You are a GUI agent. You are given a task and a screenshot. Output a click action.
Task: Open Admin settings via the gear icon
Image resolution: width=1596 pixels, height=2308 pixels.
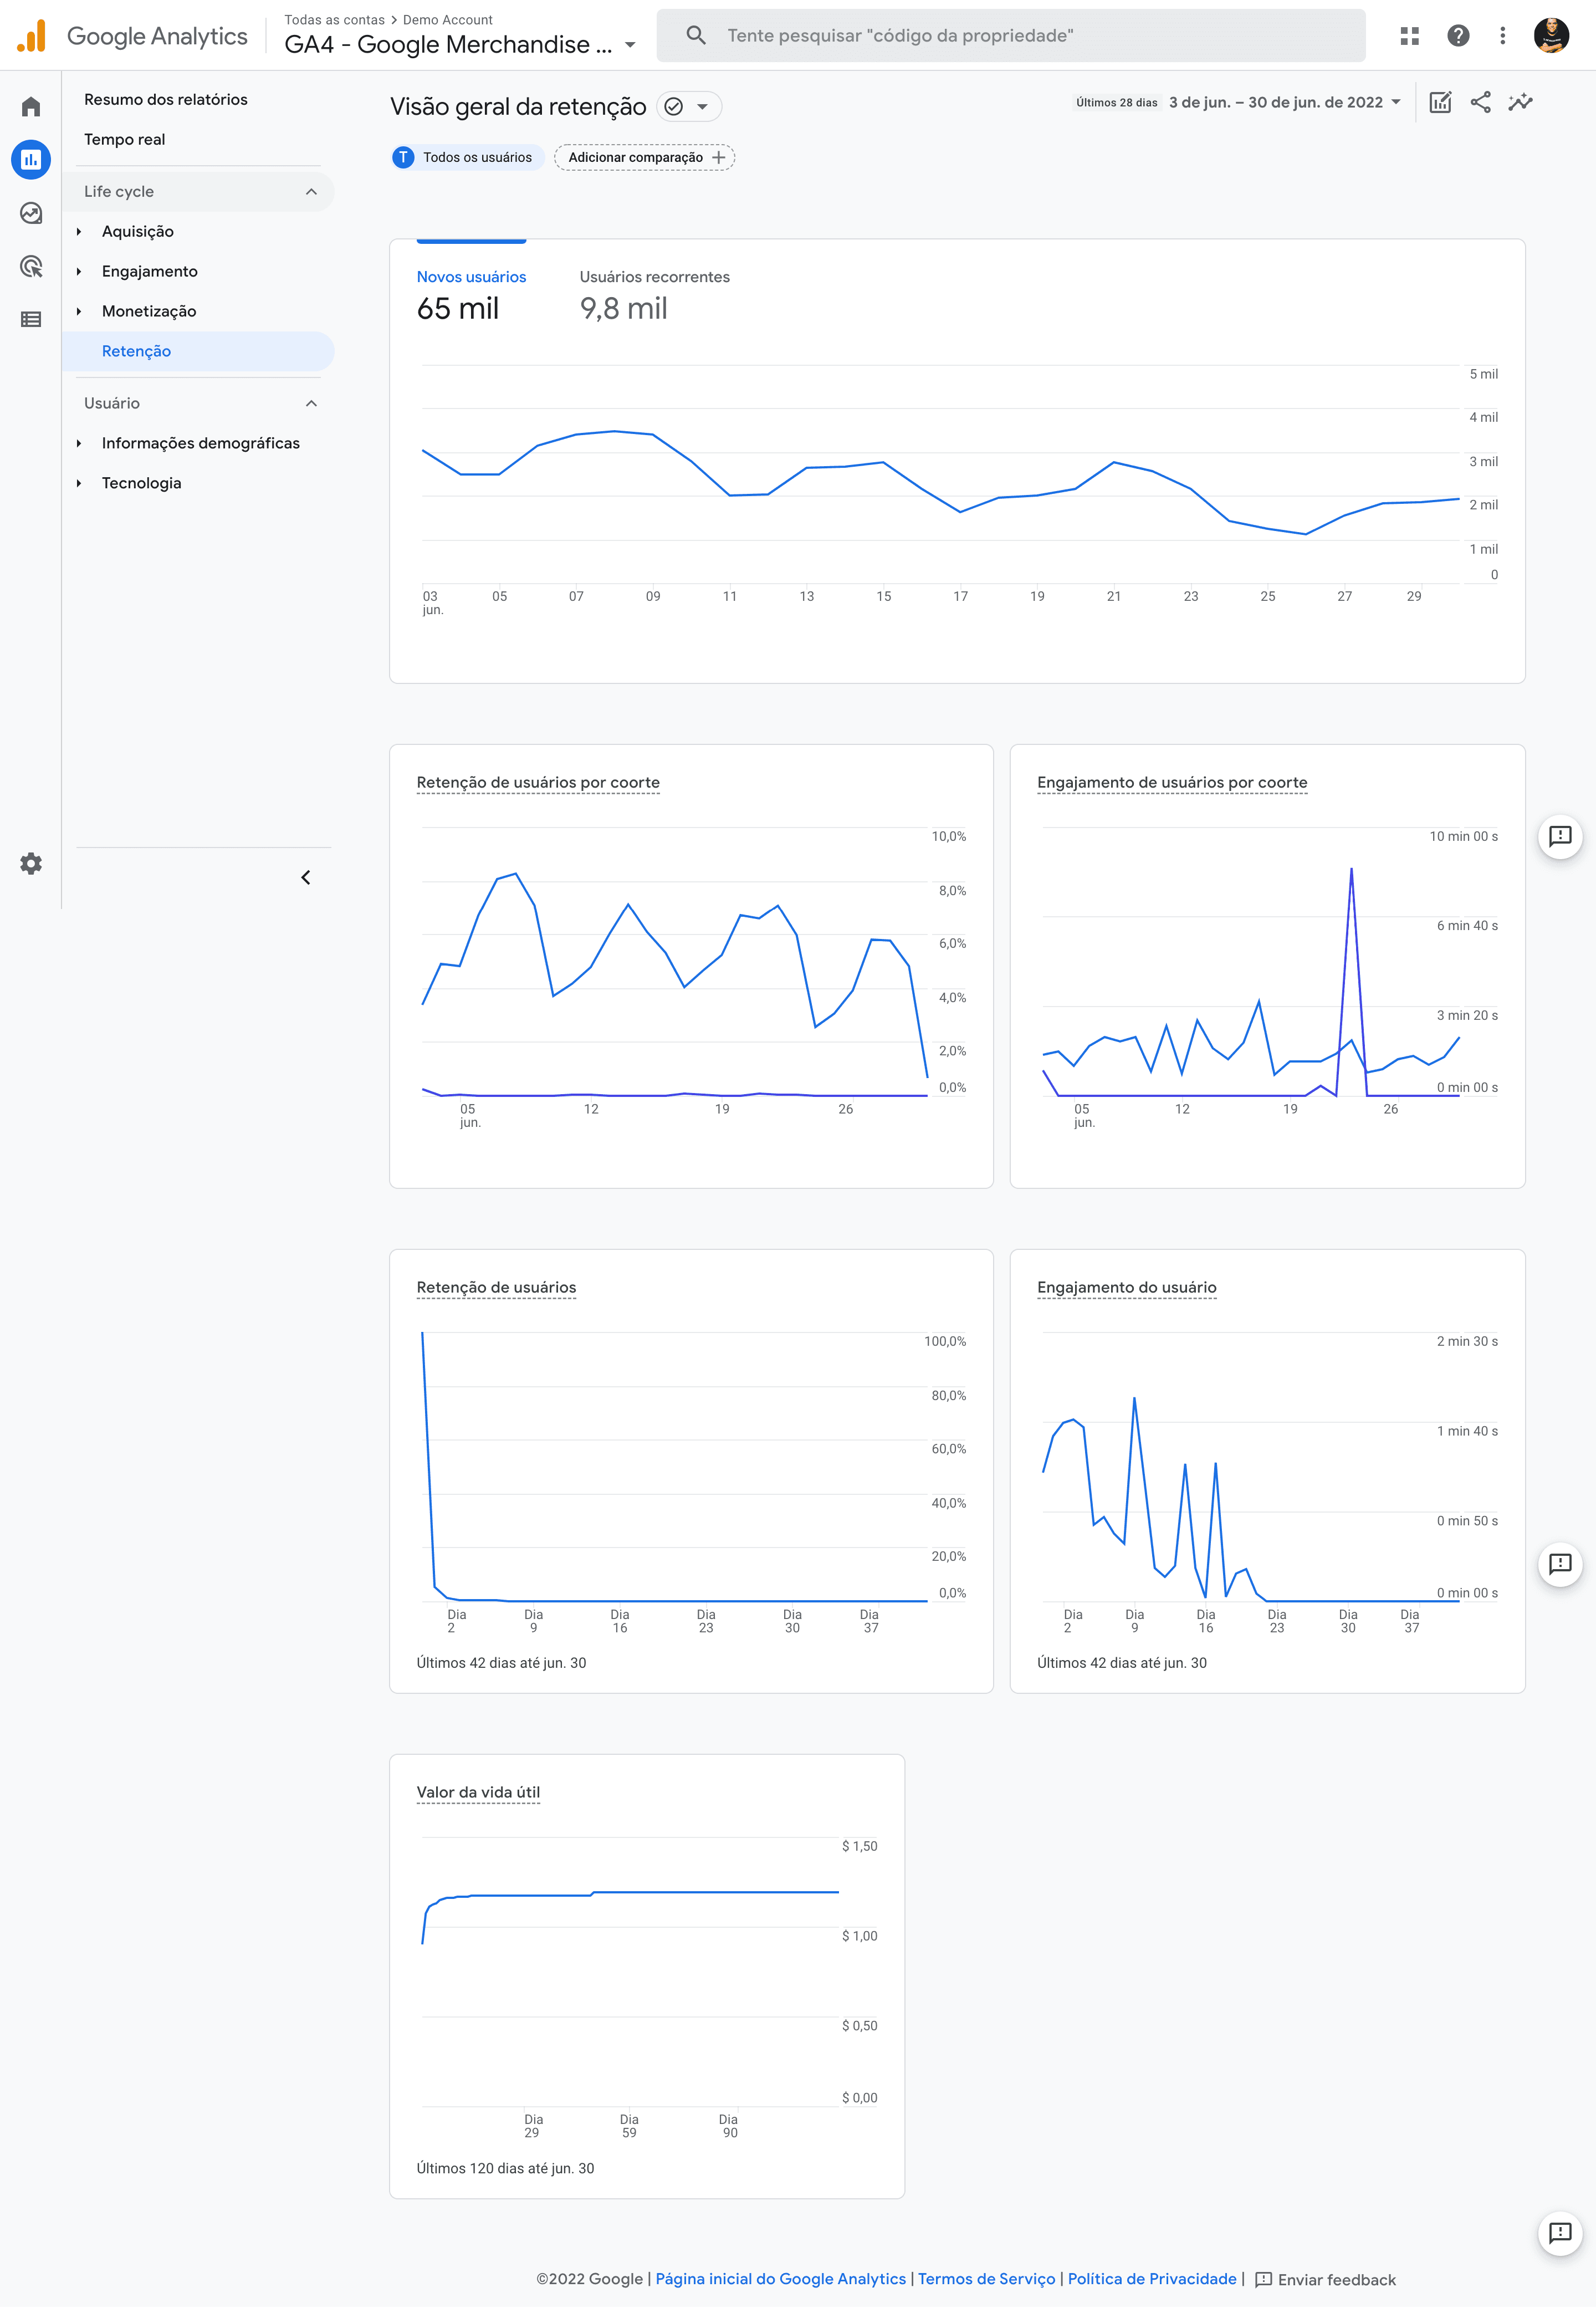[30, 863]
